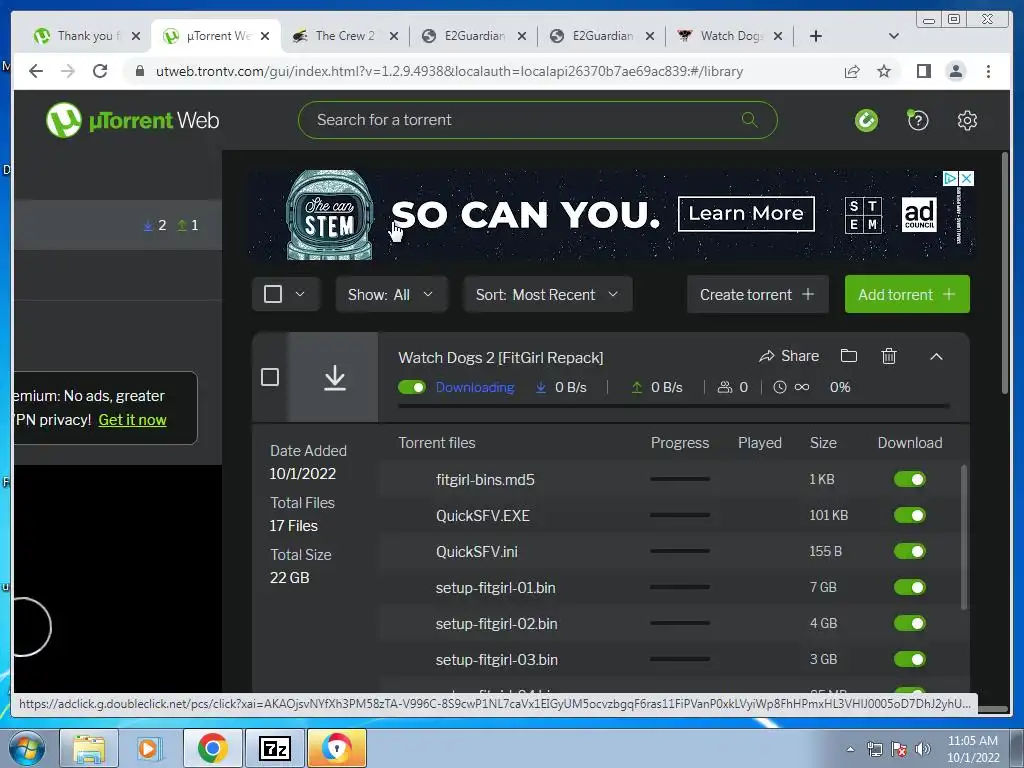The image size is (1024, 768).
Task: Click the Watch Dogs 2 [FitGirl Repack] title
Action: coord(501,358)
